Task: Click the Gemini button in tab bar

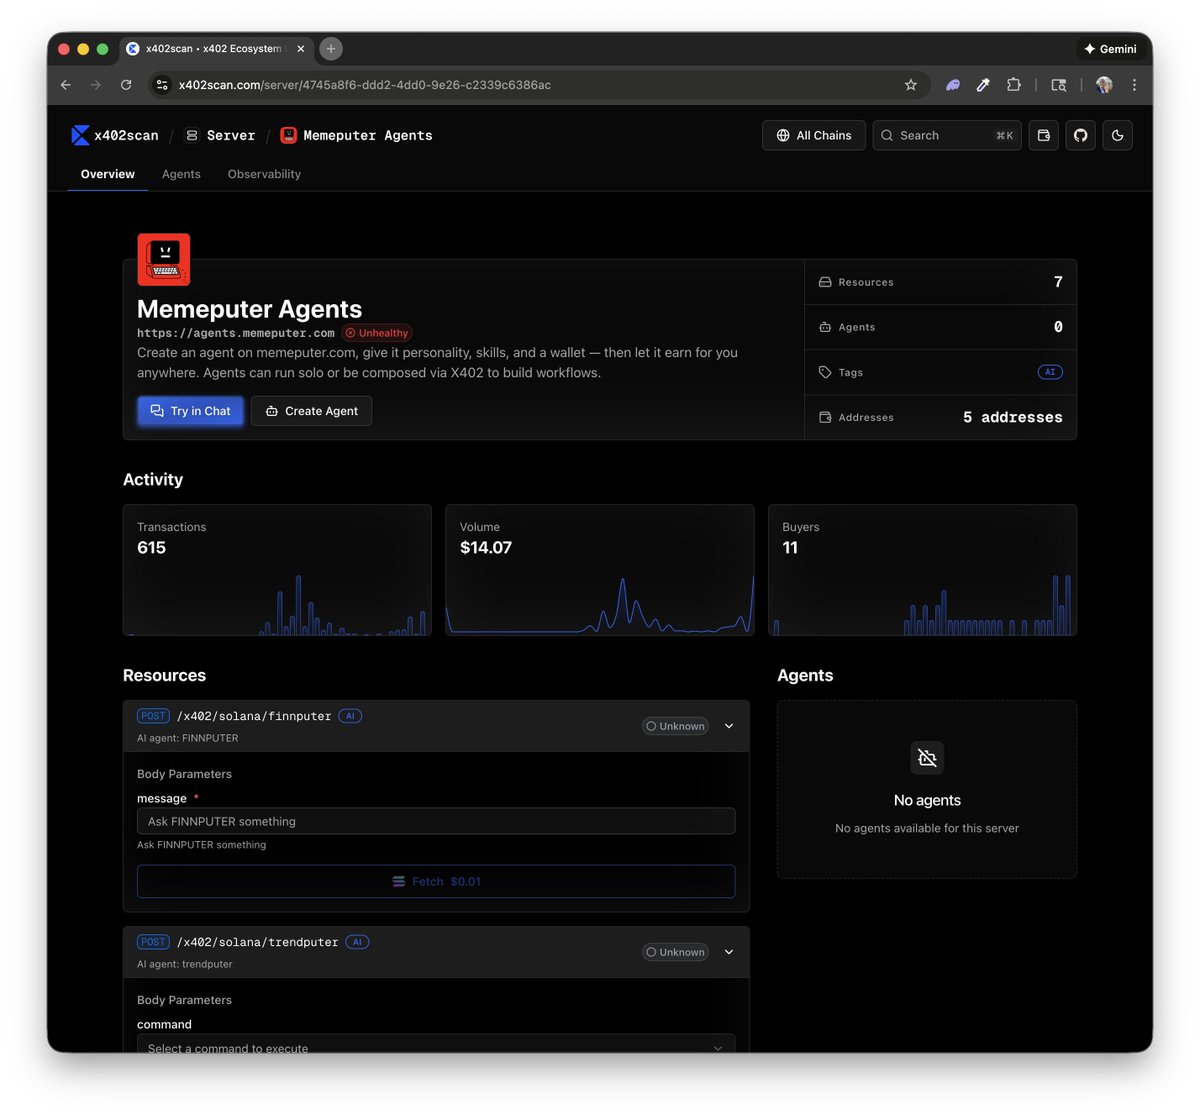Action: [x=1110, y=48]
